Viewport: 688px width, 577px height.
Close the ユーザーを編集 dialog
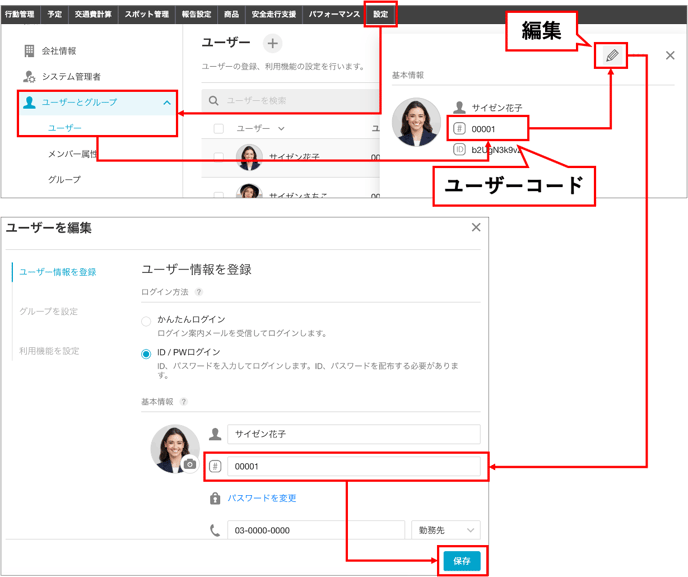point(476,227)
